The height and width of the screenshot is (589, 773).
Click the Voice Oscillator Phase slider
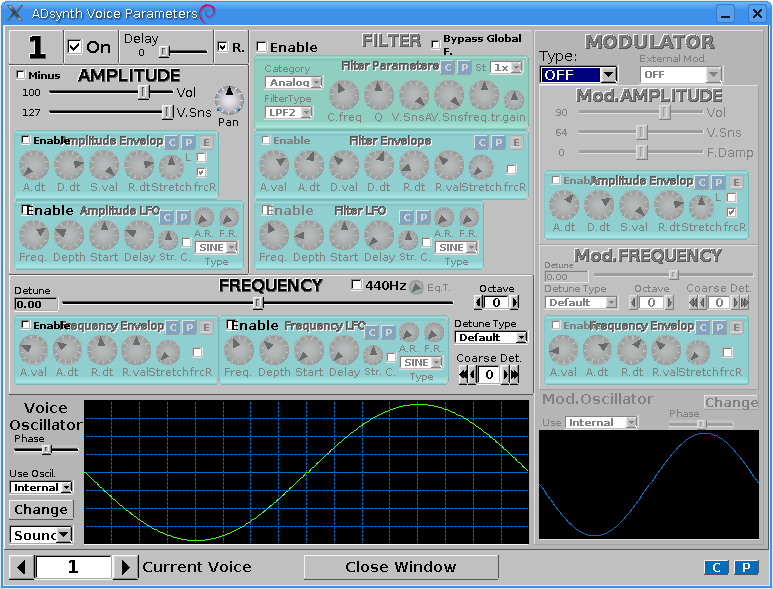click(x=46, y=450)
